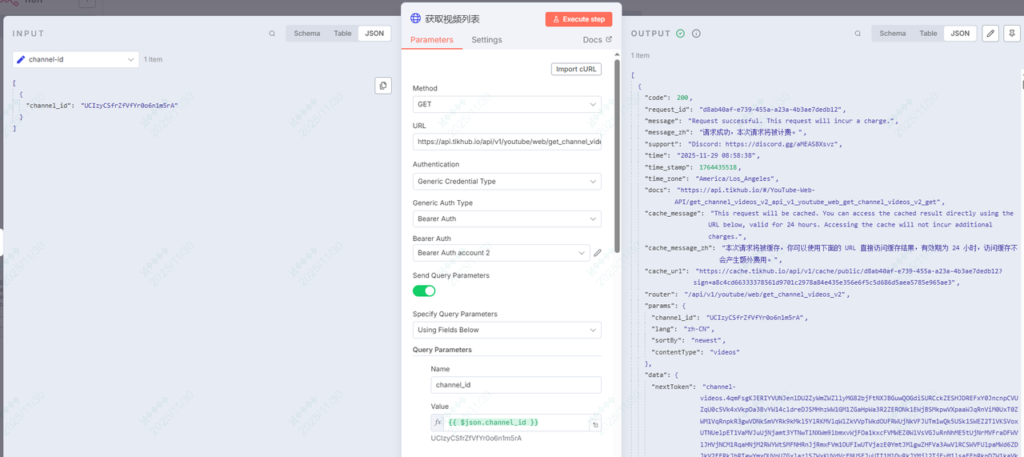Viewport: 1024px width, 457px height.
Task: Click the globe icon beside the node title
Action: [x=415, y=18]
